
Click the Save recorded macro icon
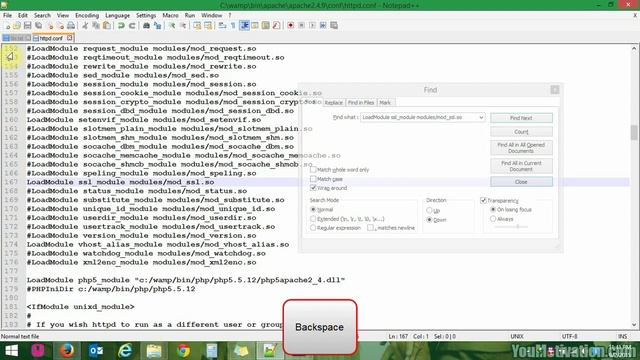(x=334, y=26)
